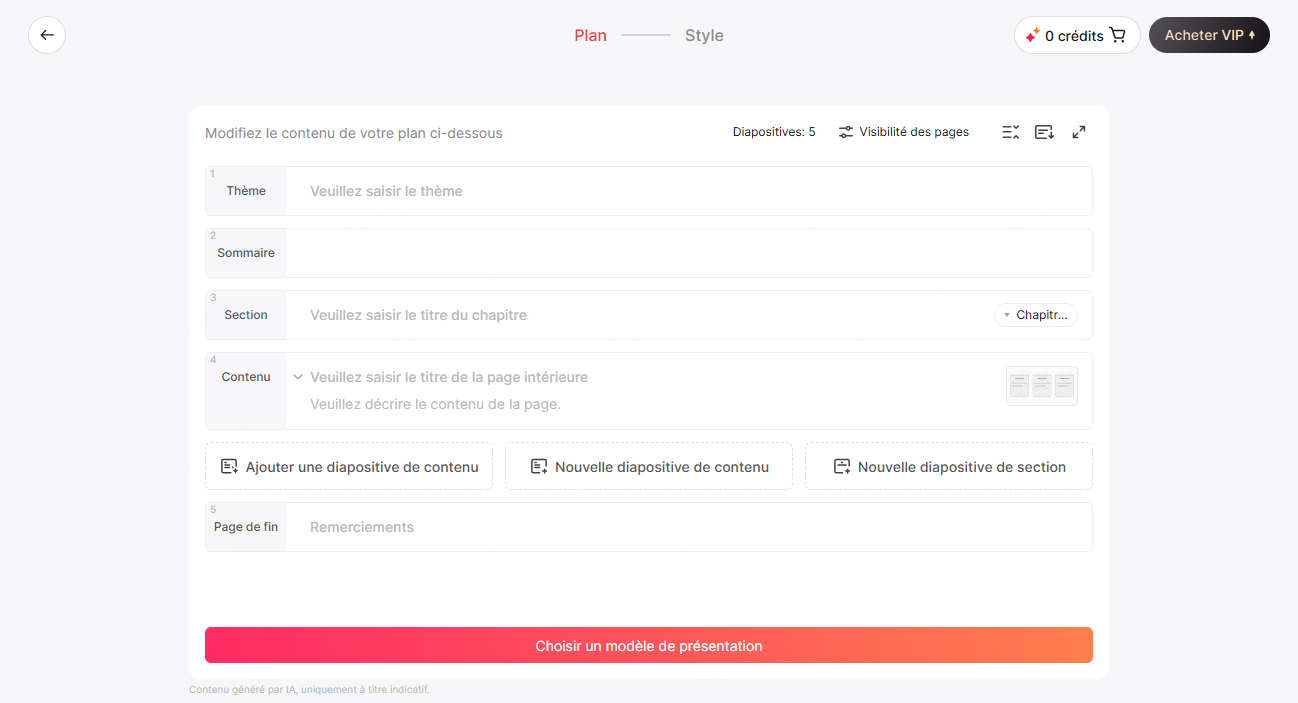Click the 0 crédits text
The width and height of the screenshot is (1298, 703).
pyautogui.click(x=1074, y=36)
